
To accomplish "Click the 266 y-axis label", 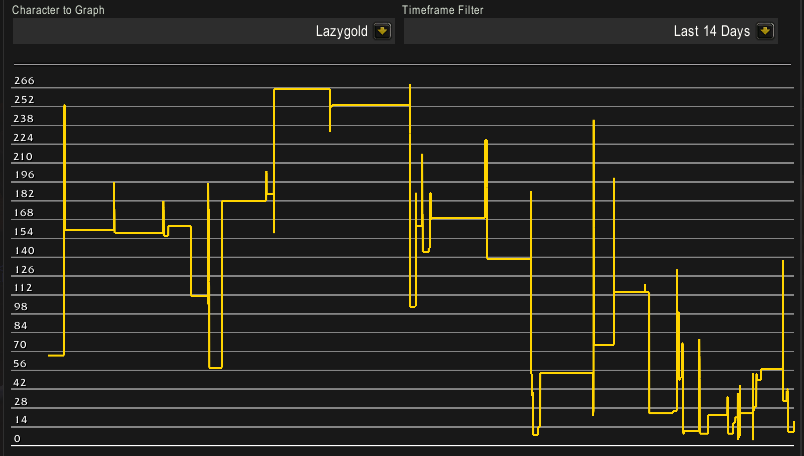I will pos(24,81).
